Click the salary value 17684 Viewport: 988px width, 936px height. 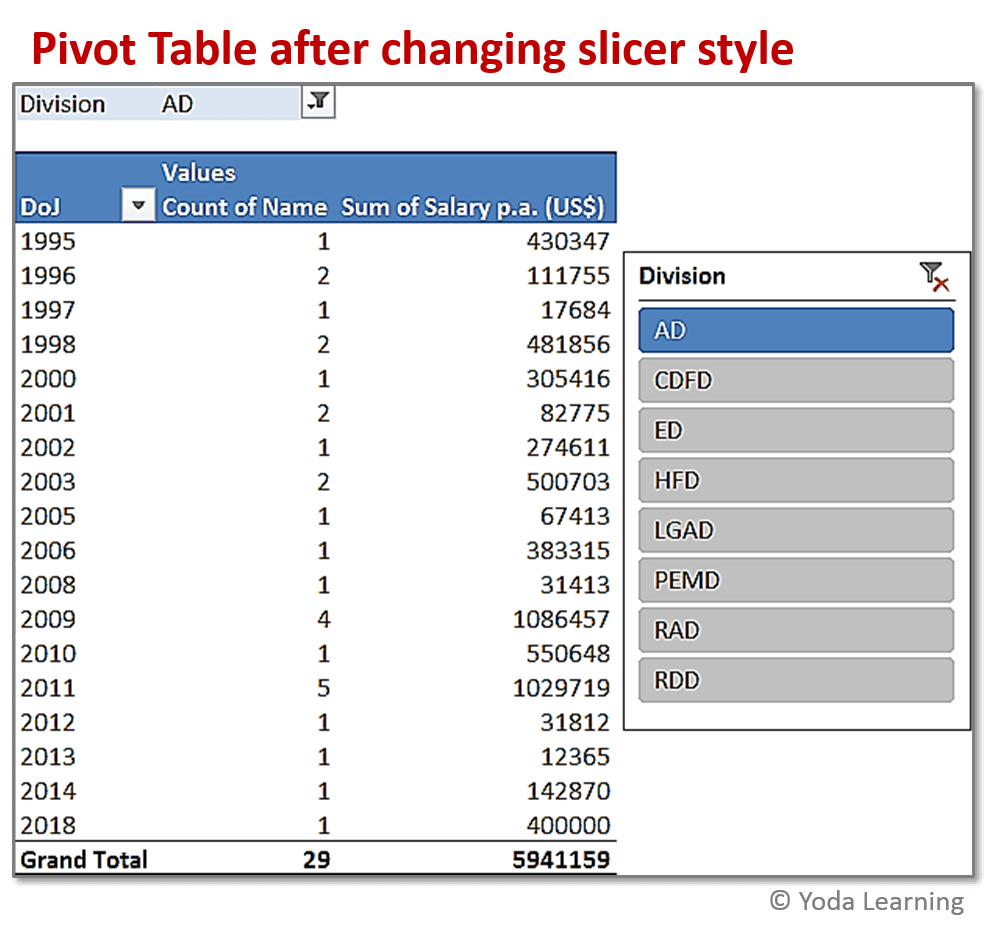[x=575, y=310]
